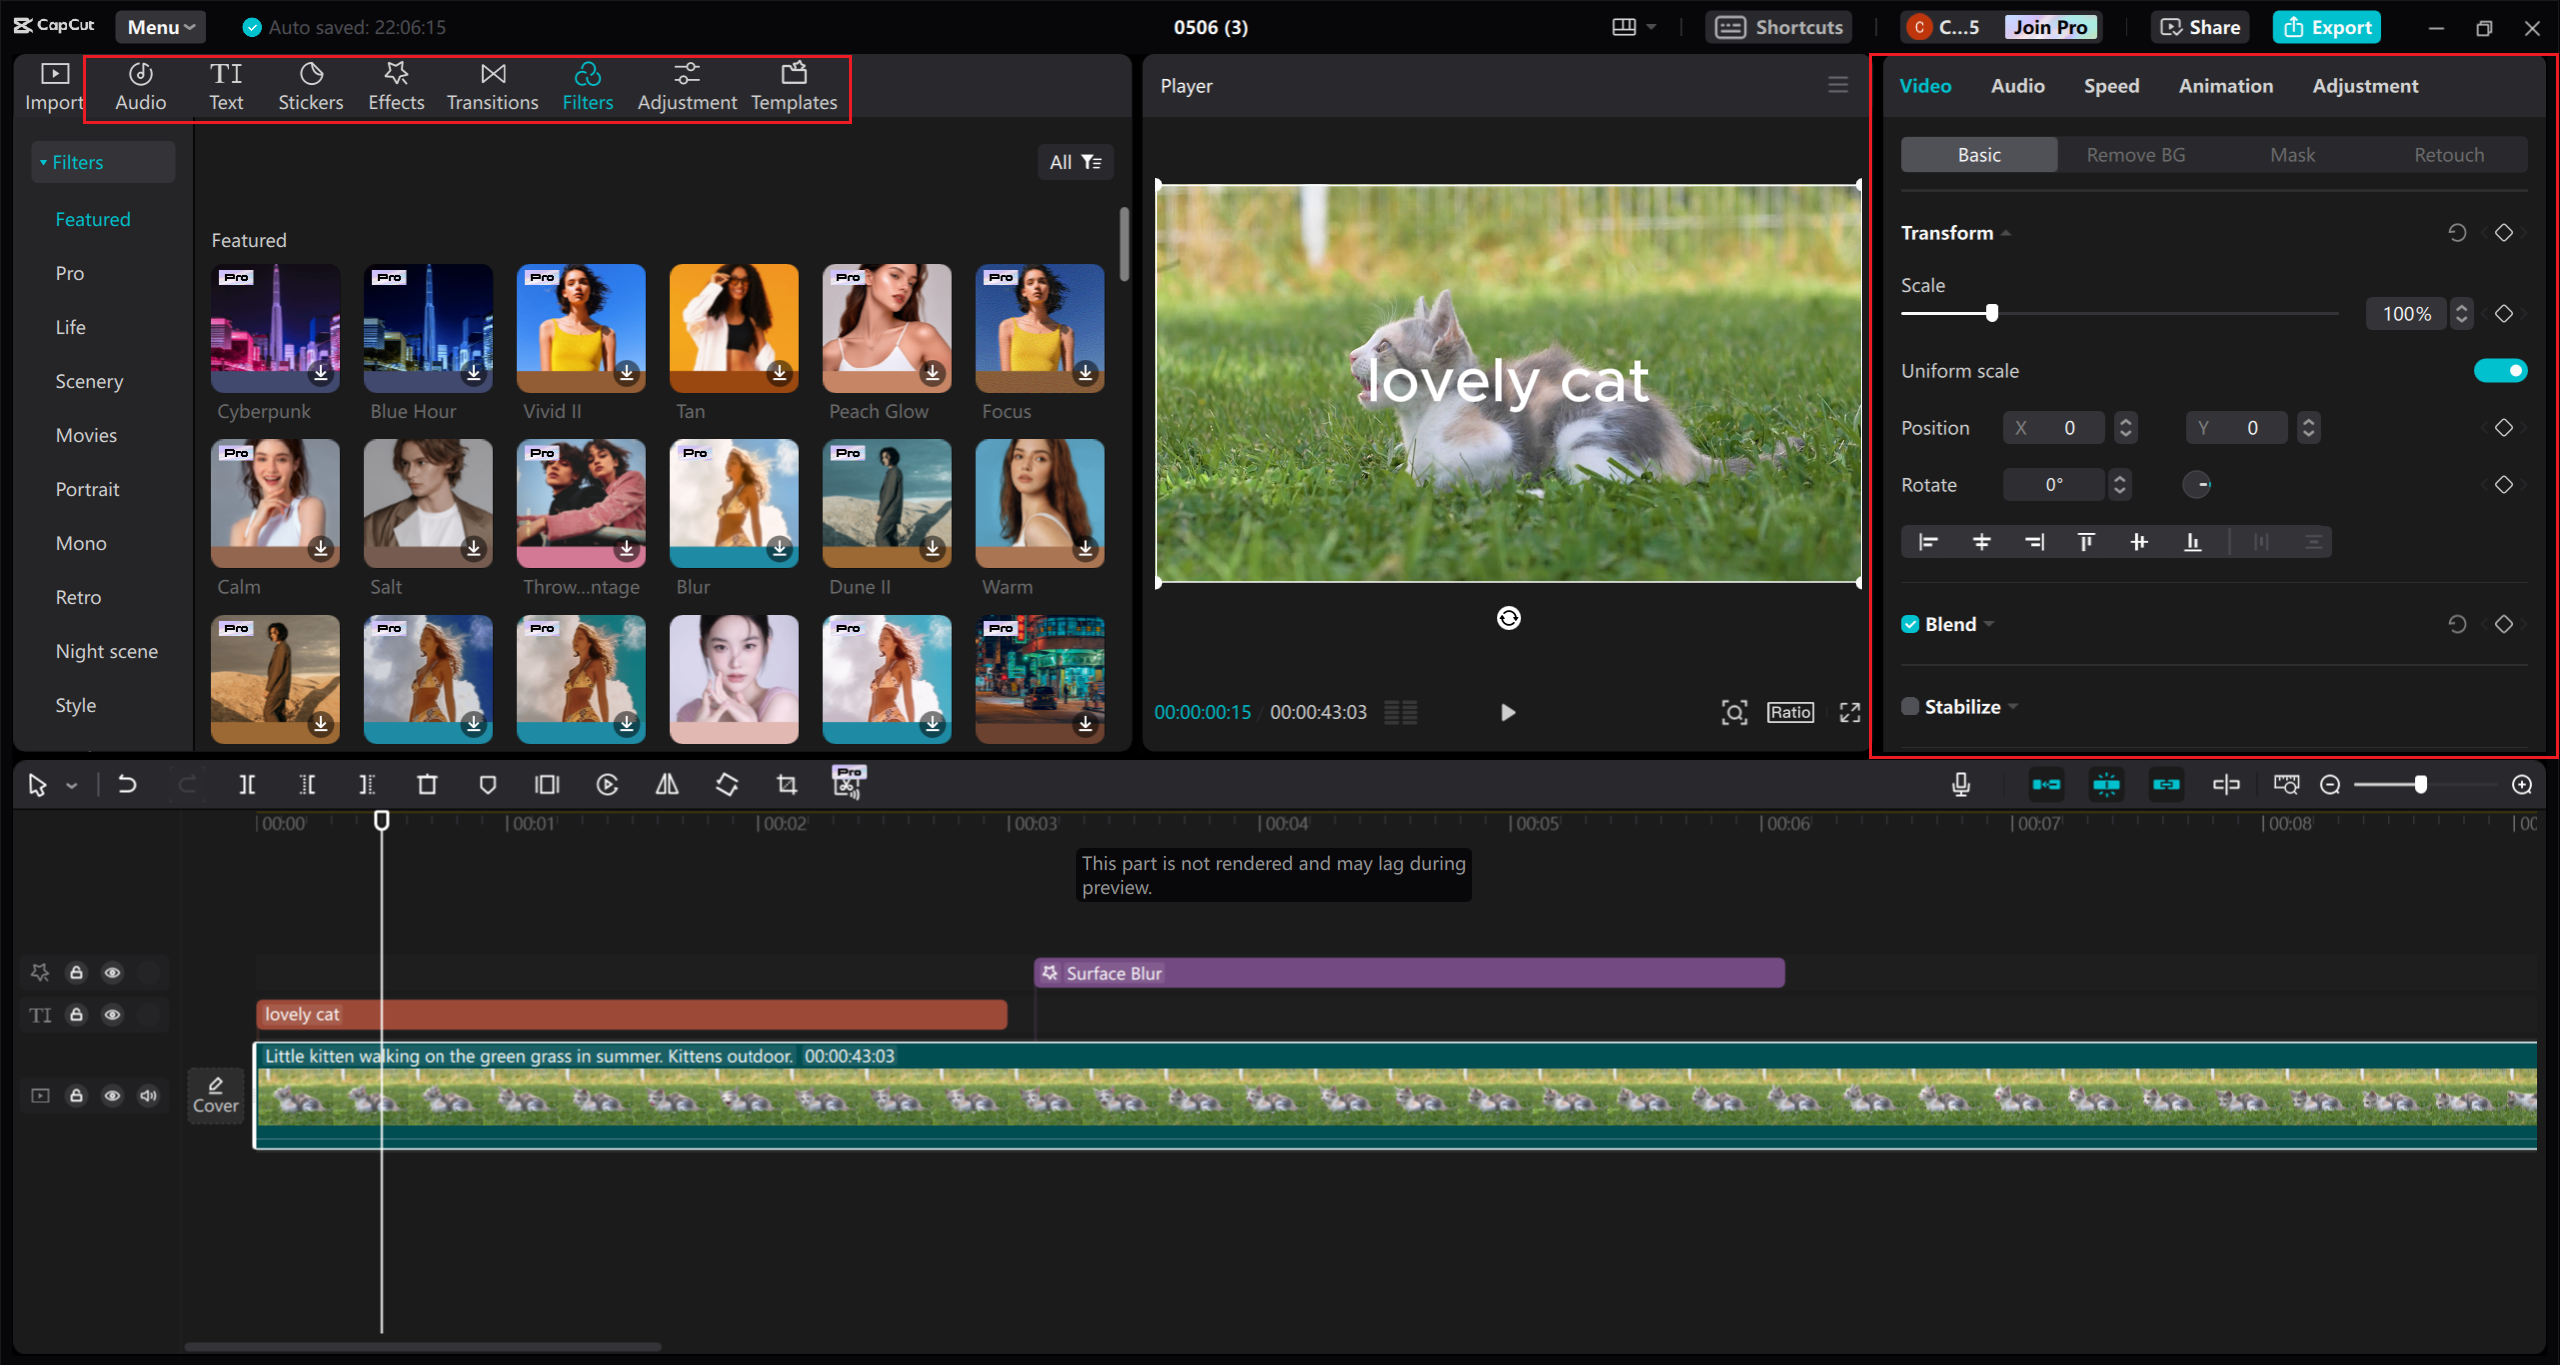Screen dimensions: 2560x1365
Task: Zoom in the timeline with plus icon
Action: point(2522,785)
